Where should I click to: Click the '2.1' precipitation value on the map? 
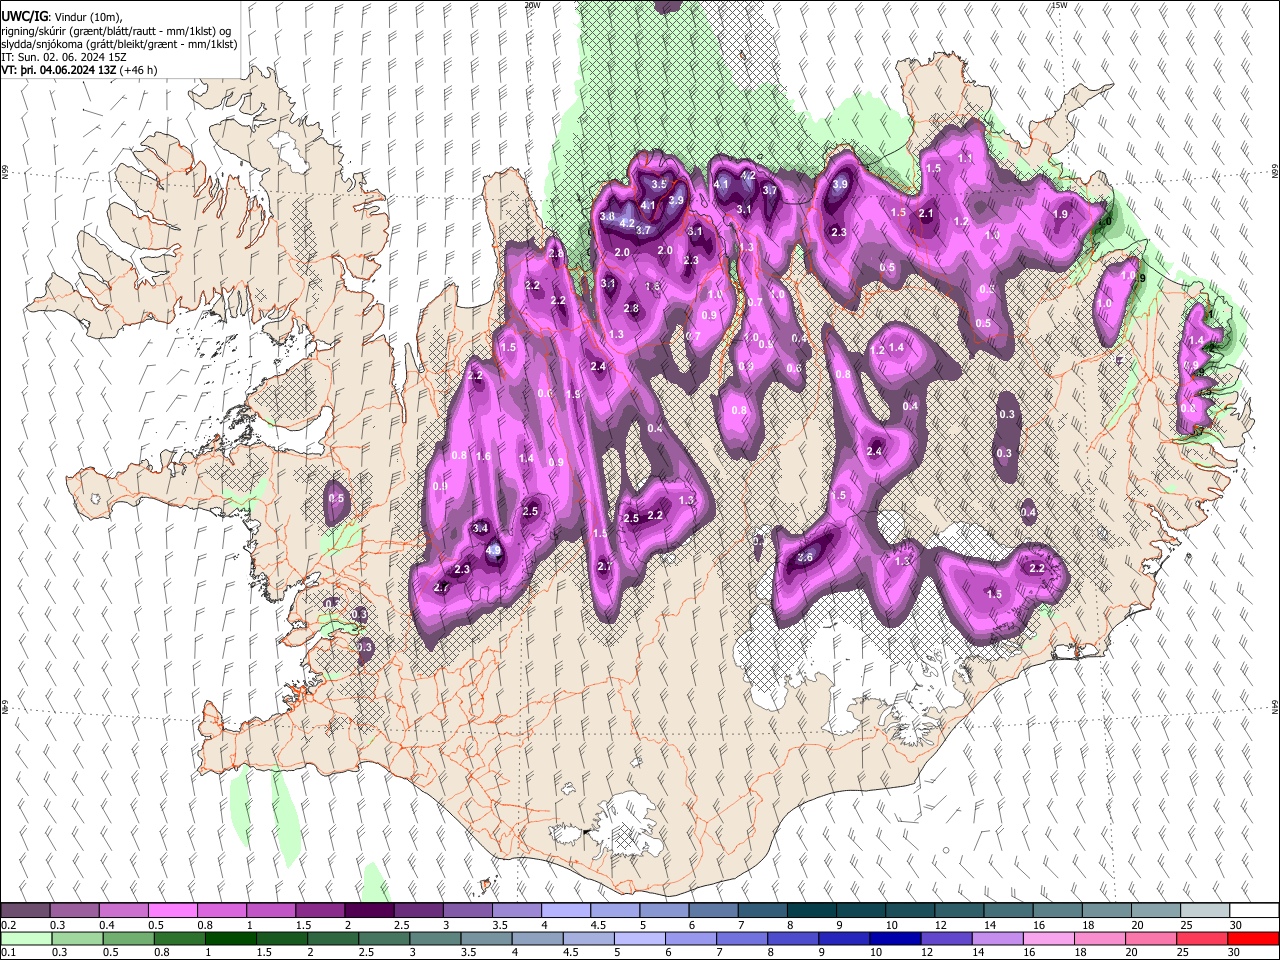click(x=926, y=213)
